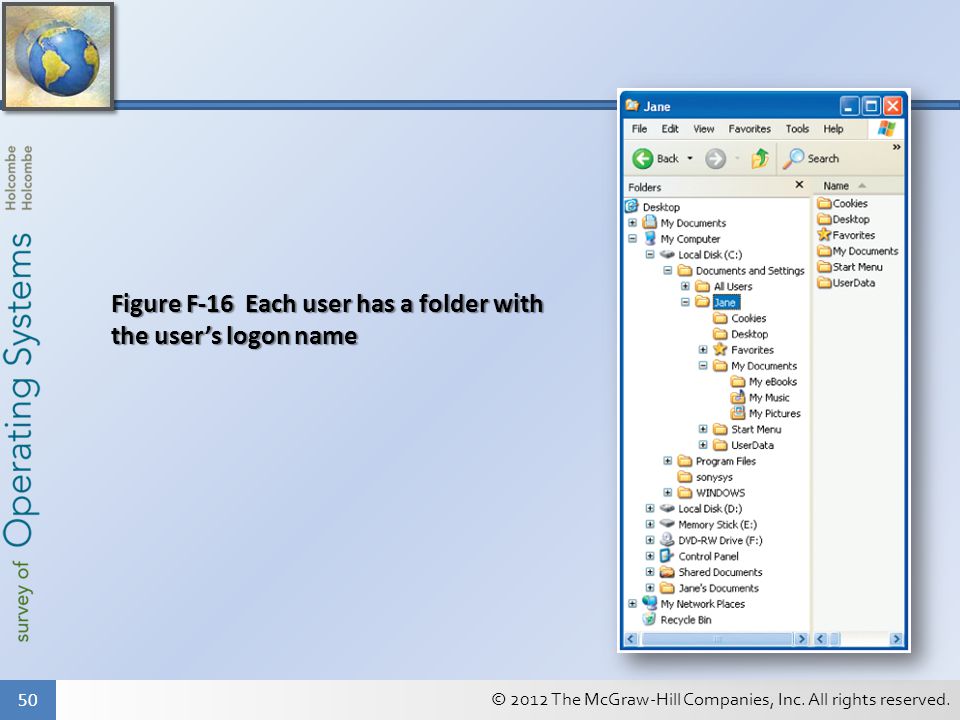Image resolution: width=960 pixels, height=720 pixels.
Task: Click the Up folder icon in toolbar
Action: pyautogui.click(x=760, y=158)
